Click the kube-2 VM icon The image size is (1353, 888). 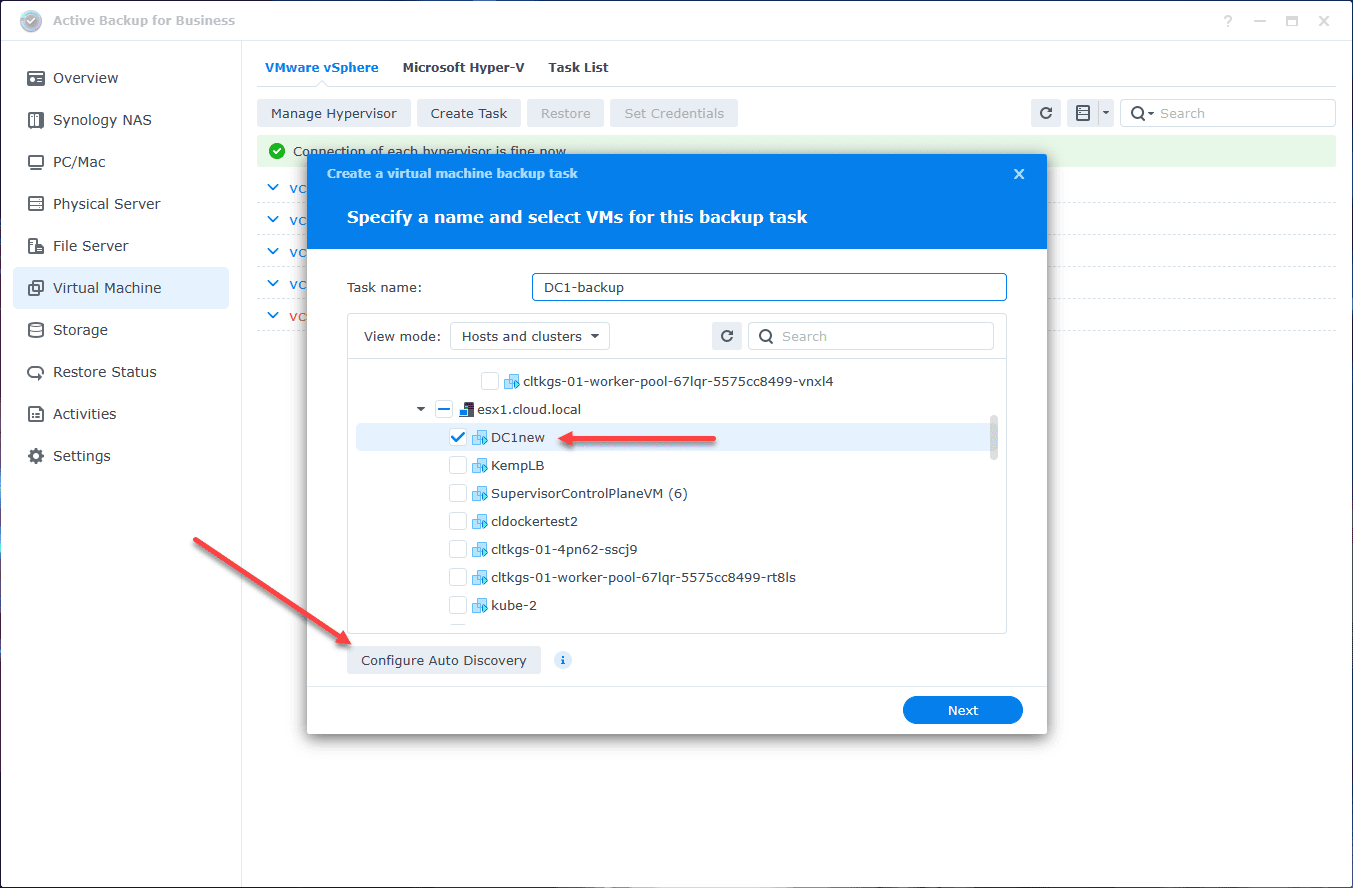pyautogui.click(x=480, y=605)
